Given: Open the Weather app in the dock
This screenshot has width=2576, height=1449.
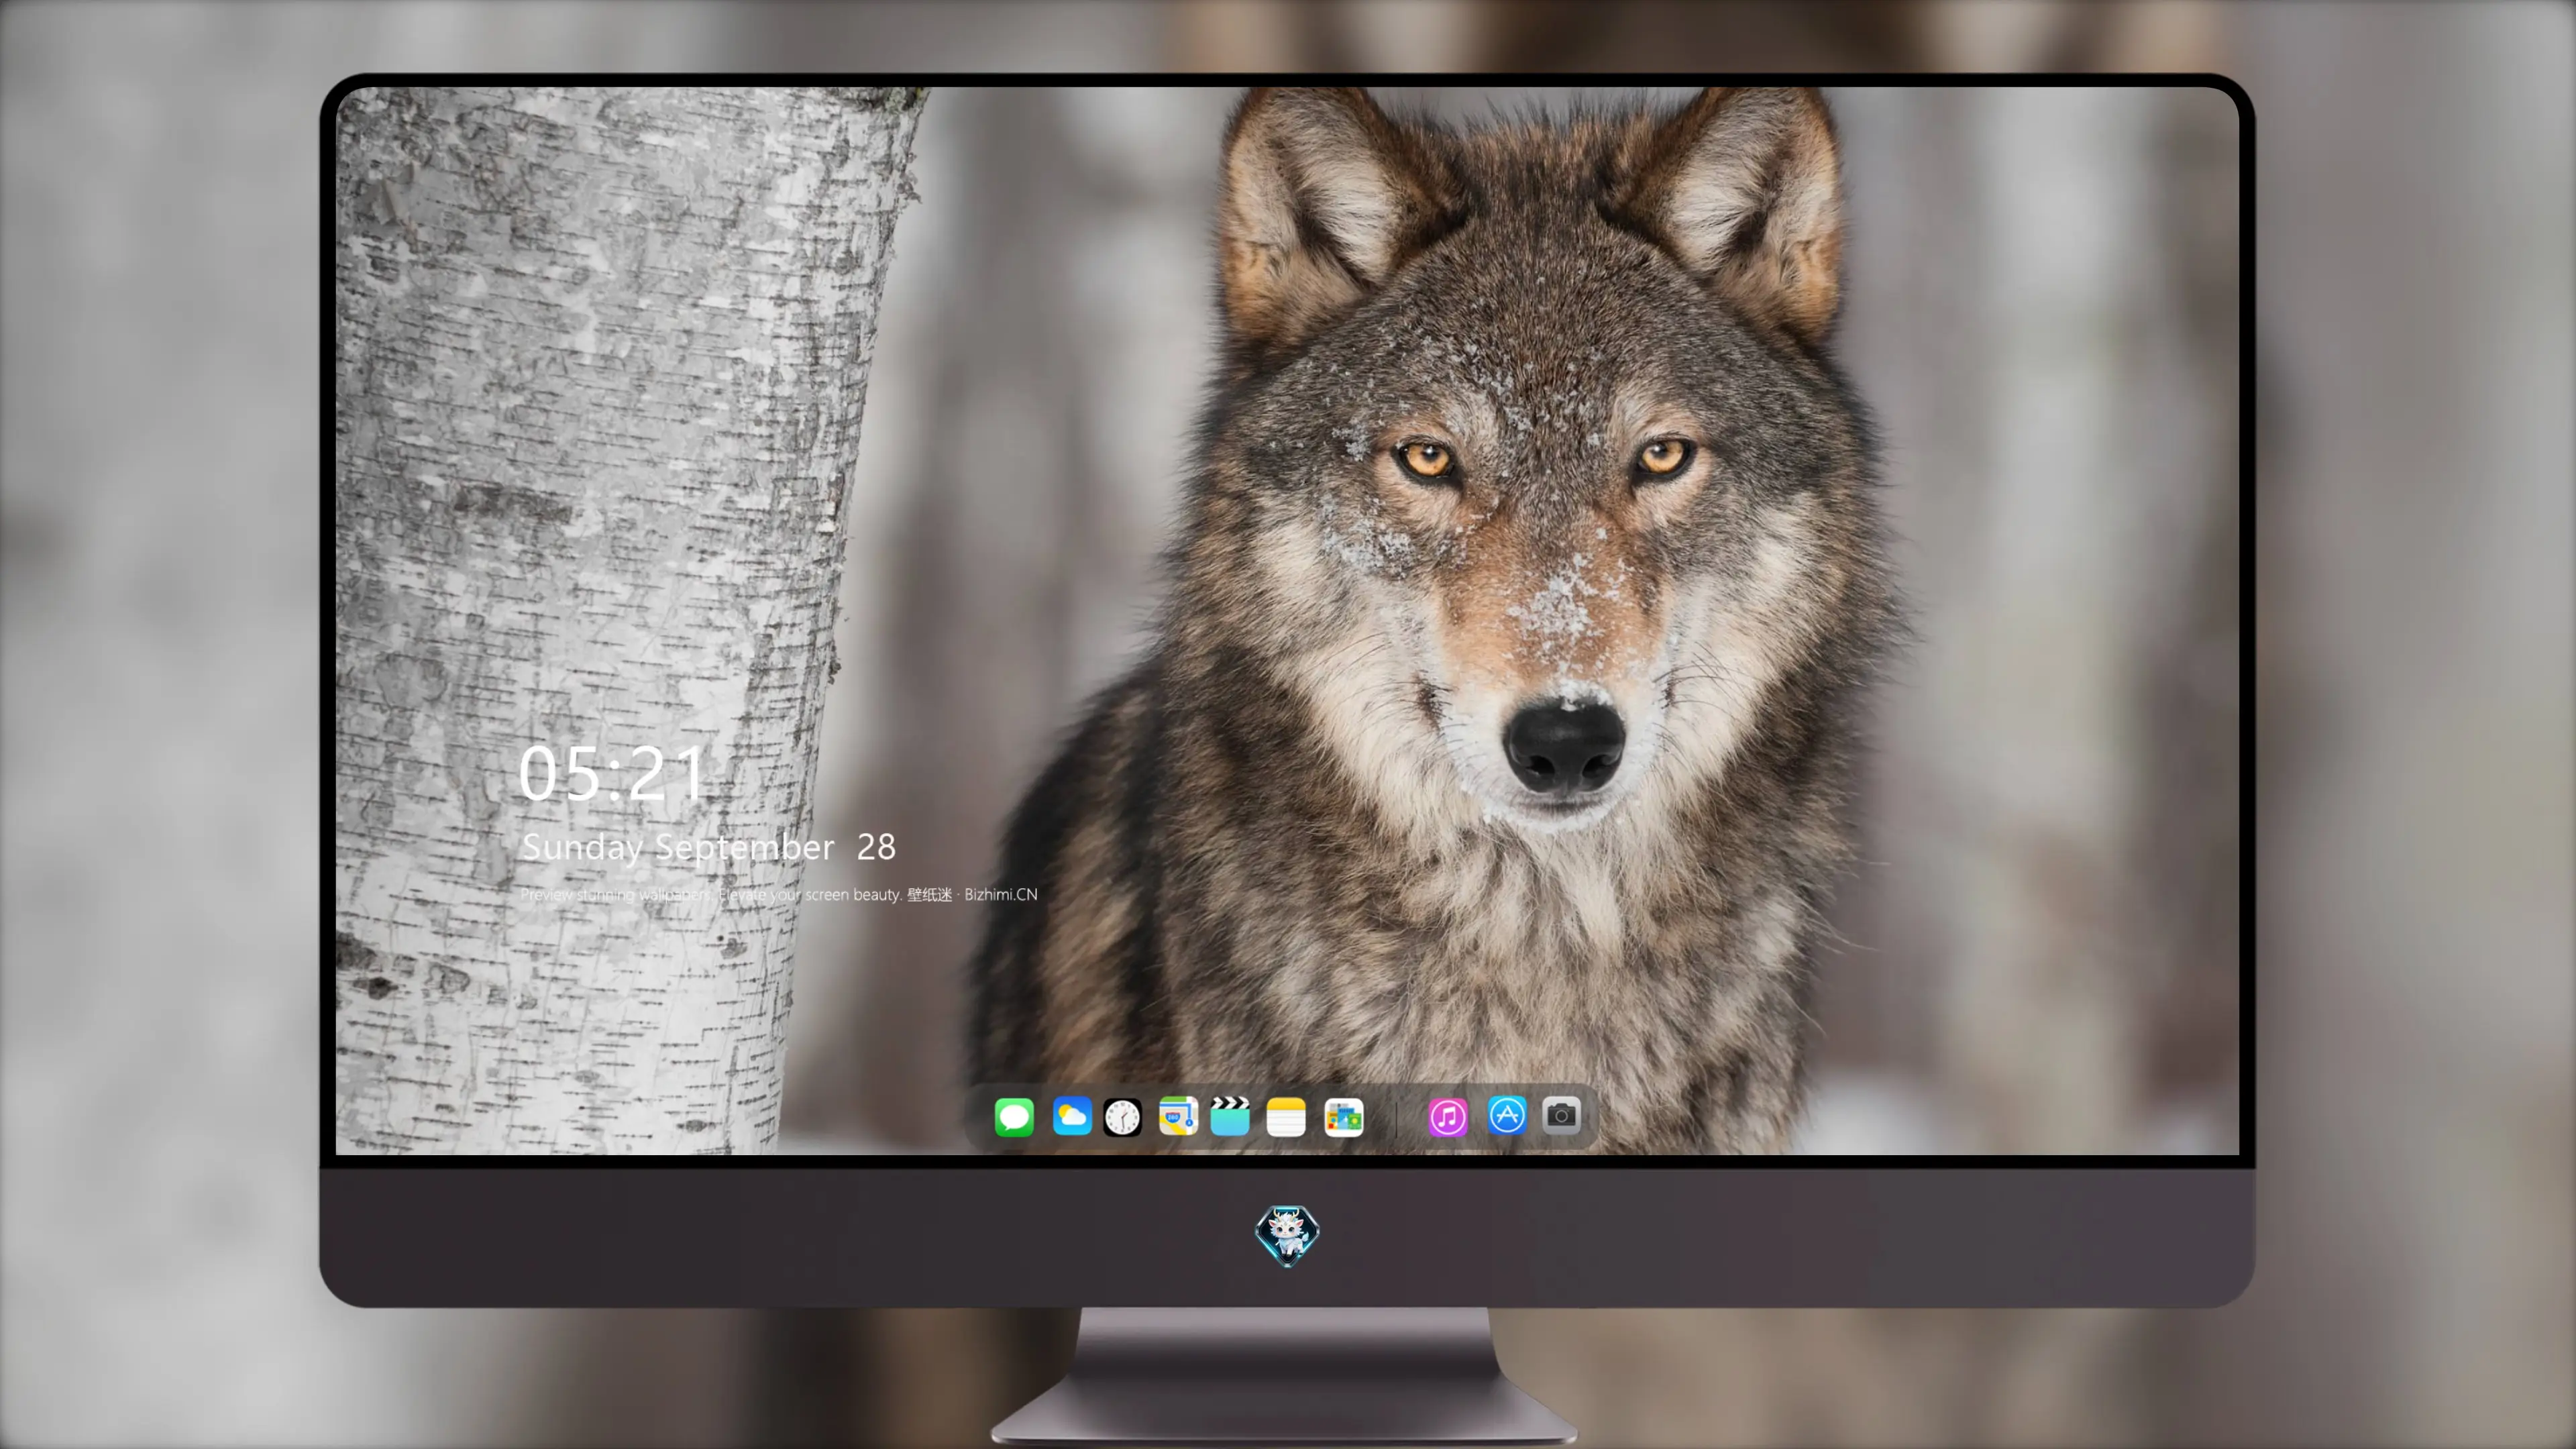Looking at the screenshot, I should point(1072,1116).
